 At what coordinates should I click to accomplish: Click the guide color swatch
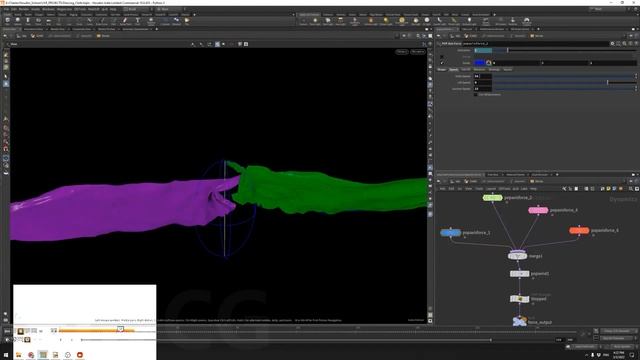coord(480,63)
